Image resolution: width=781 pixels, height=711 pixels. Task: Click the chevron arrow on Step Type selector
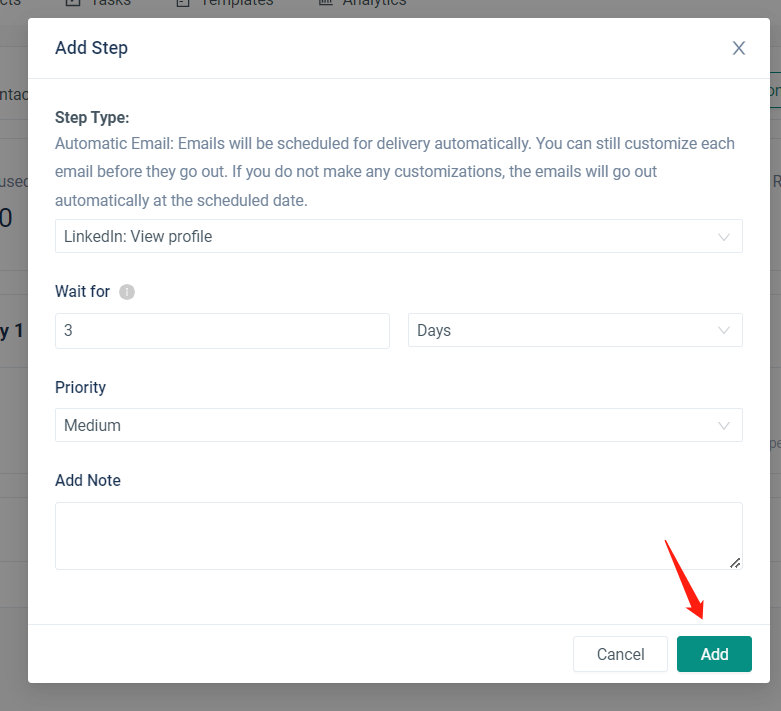click(724, 237)
